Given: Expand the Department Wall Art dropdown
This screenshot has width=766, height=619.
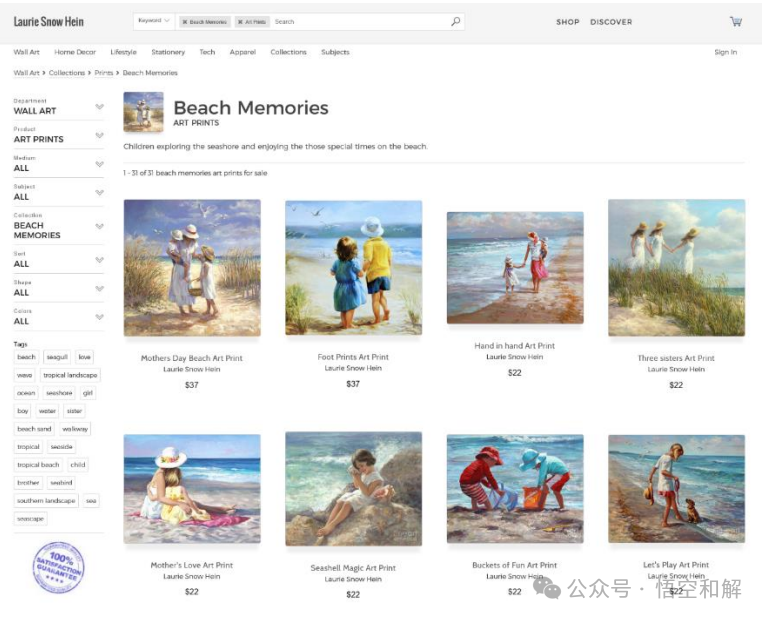Looking at the screenshot, I should click(x=59, y=106).
